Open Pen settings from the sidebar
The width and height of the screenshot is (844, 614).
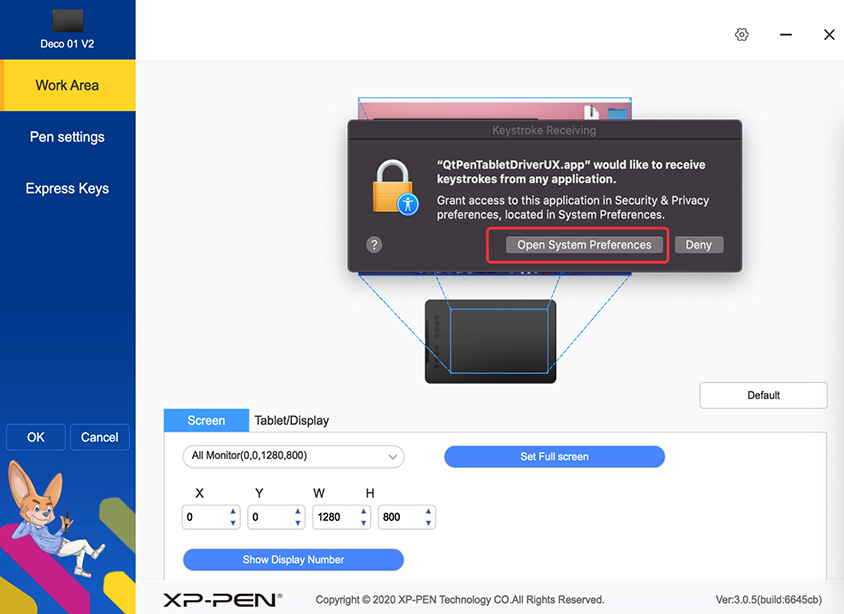(67, 137)
